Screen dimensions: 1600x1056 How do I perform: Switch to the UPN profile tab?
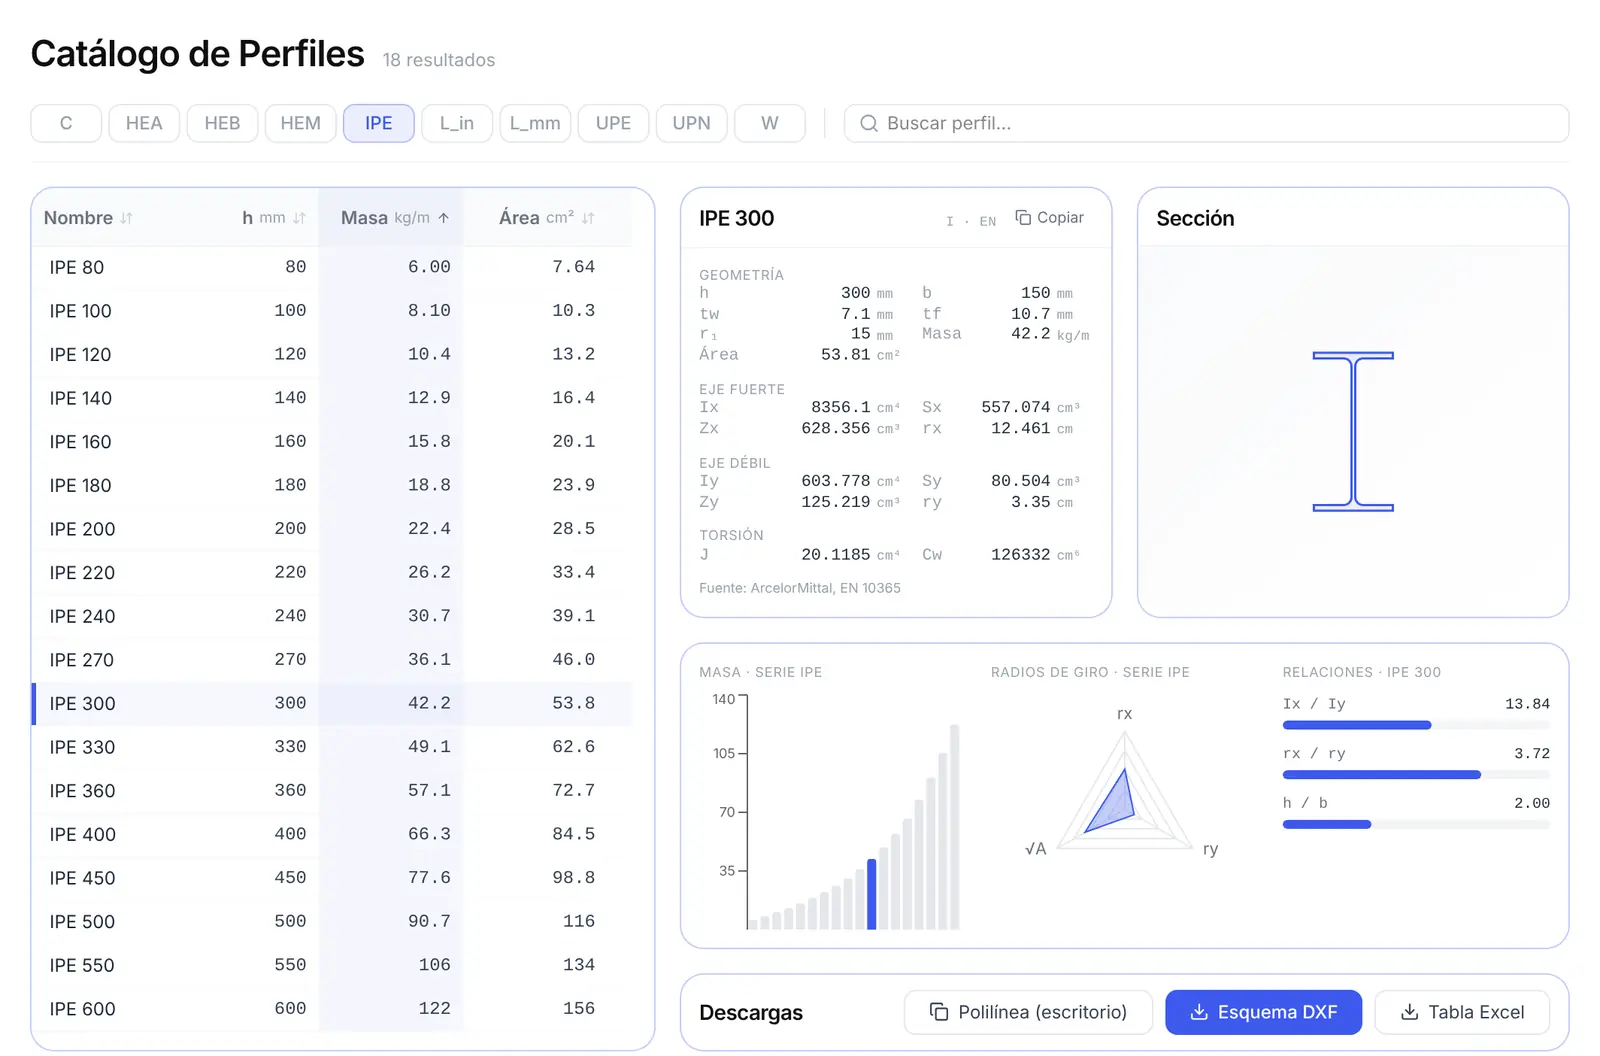click(x=691, y=123)
